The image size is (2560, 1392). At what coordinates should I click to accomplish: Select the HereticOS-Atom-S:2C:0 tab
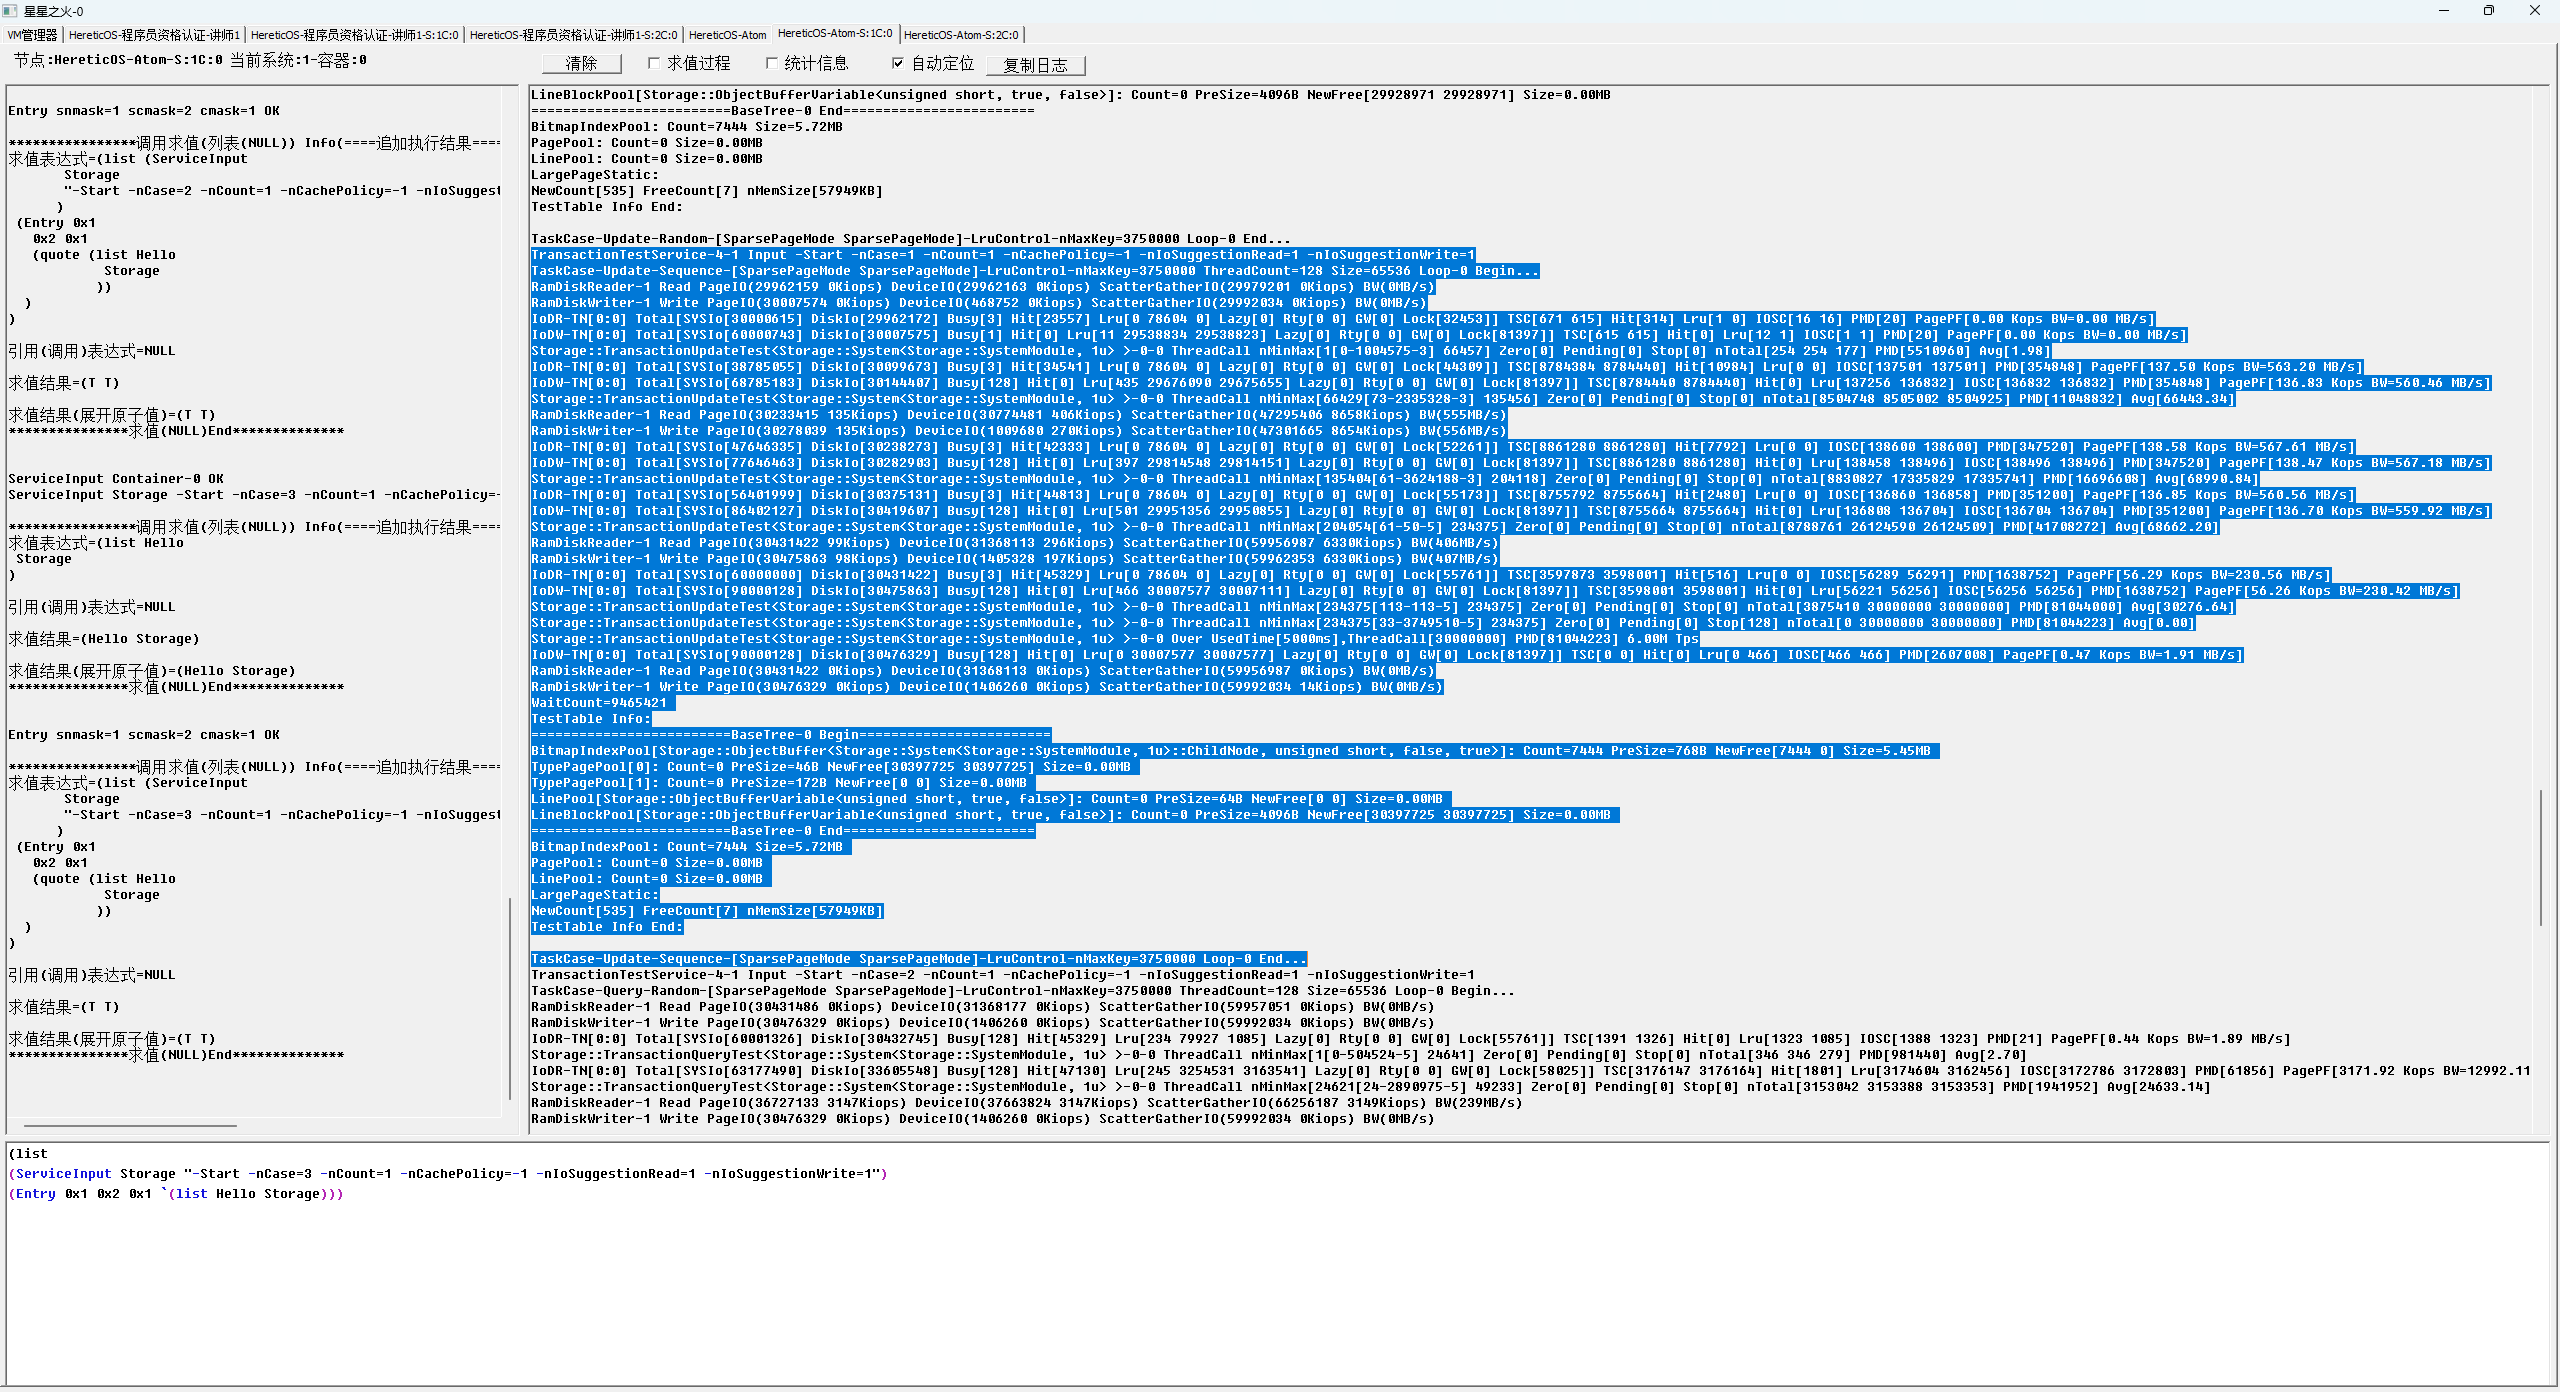click(961, 35)
